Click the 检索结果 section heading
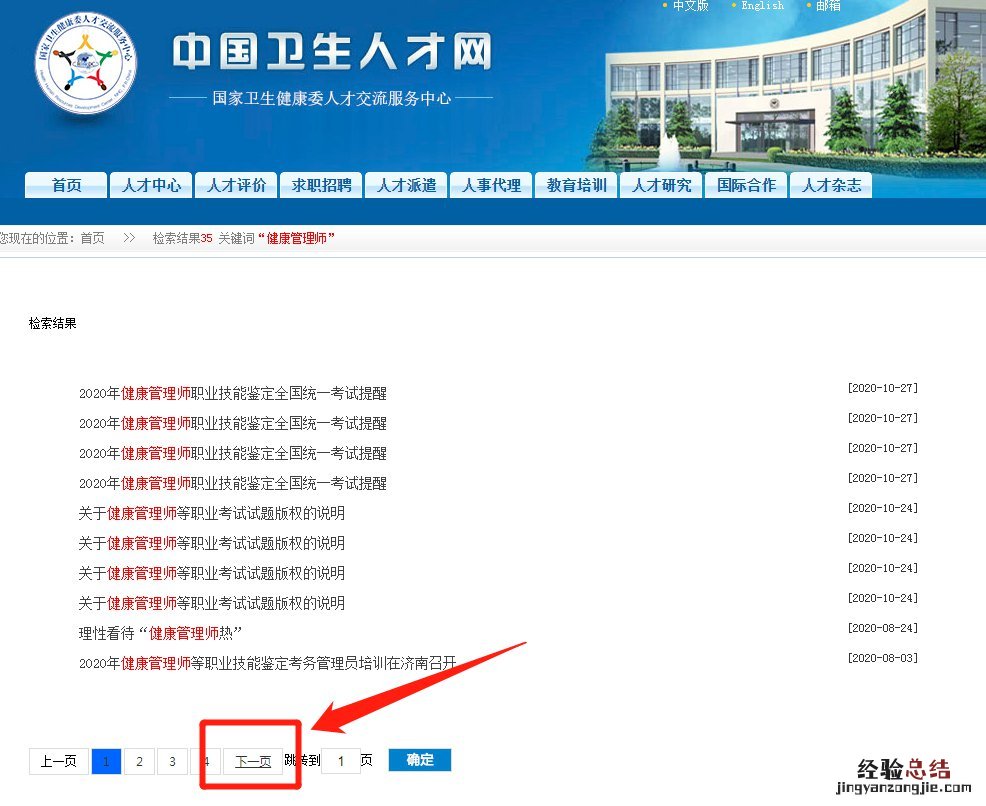This screenshot has width=986, height=806. click(53, 323)
